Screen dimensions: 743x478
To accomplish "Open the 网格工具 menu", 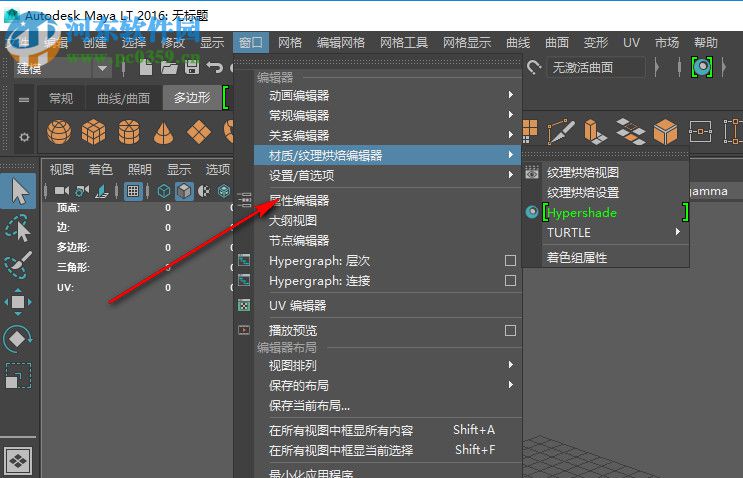I will [x=404, y=43].
